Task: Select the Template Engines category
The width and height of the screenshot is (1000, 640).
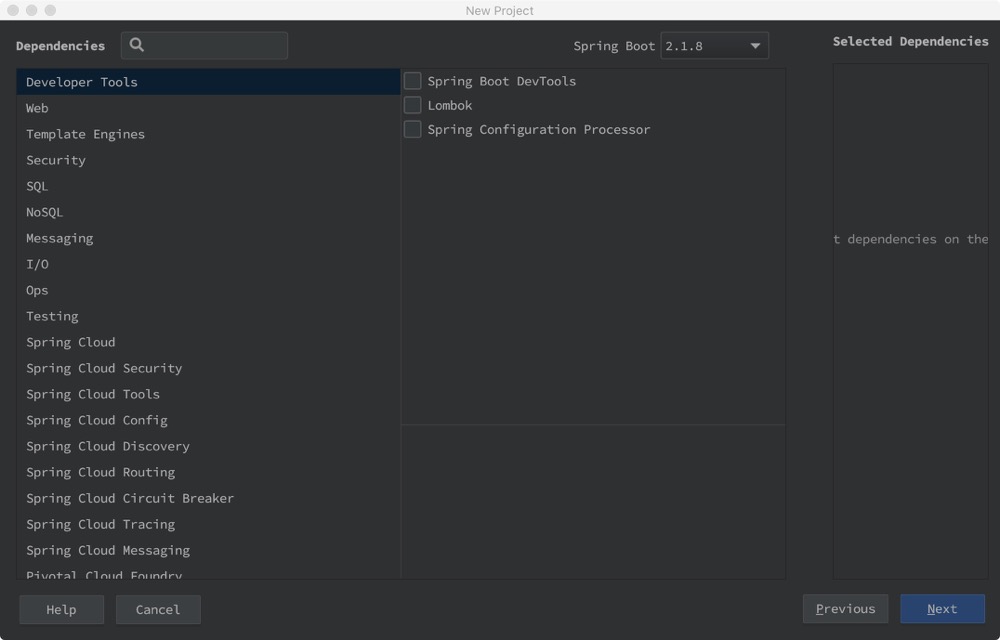Action: [x=85, y=134]
